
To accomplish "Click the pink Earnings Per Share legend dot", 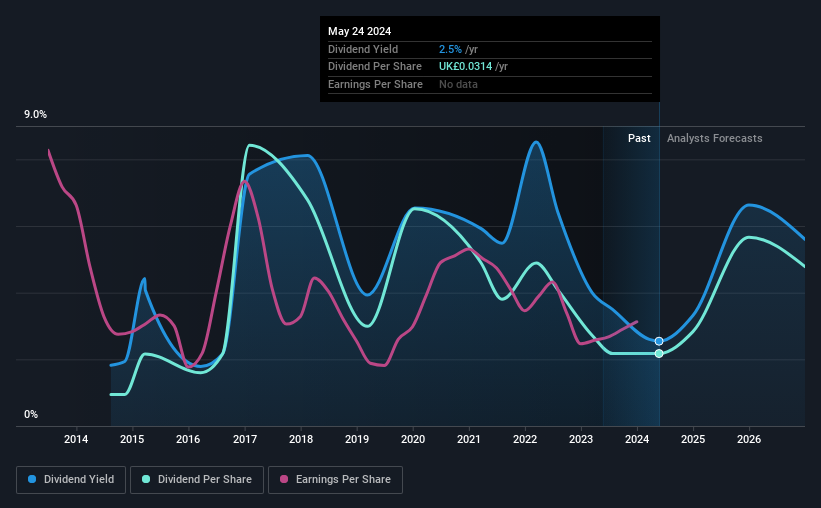I will coord(284,479).
